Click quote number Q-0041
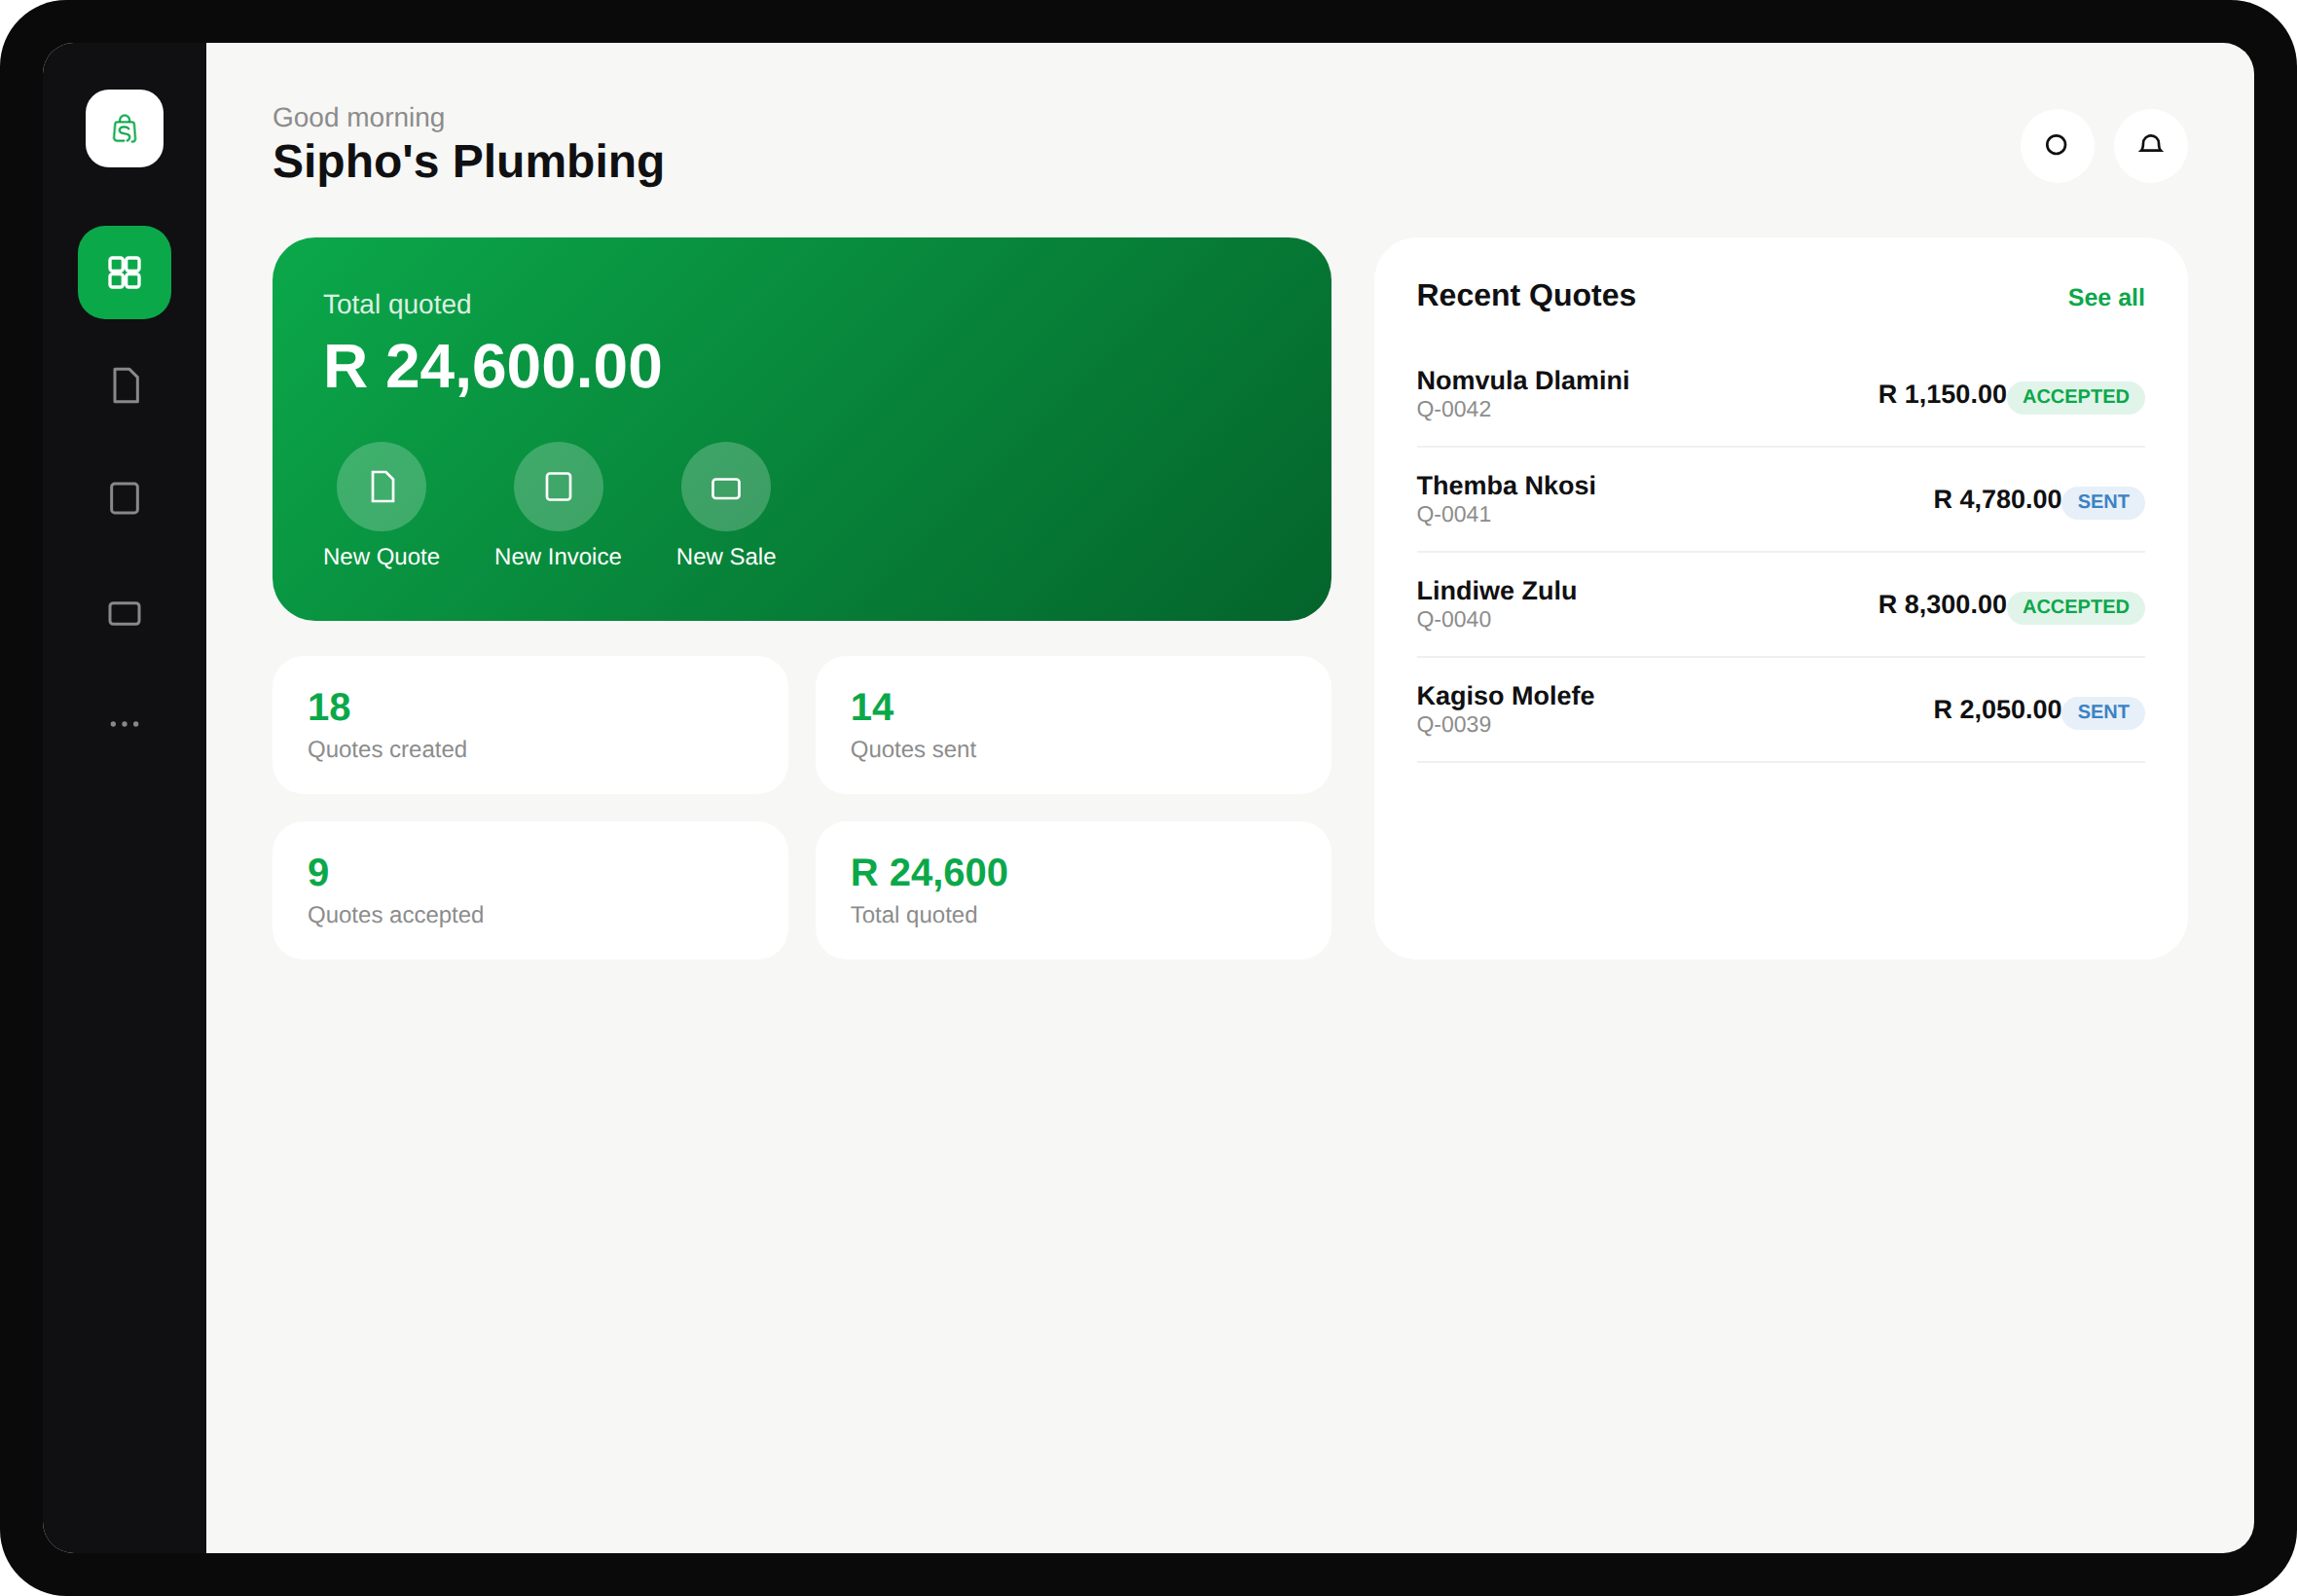 (1453, 514)
